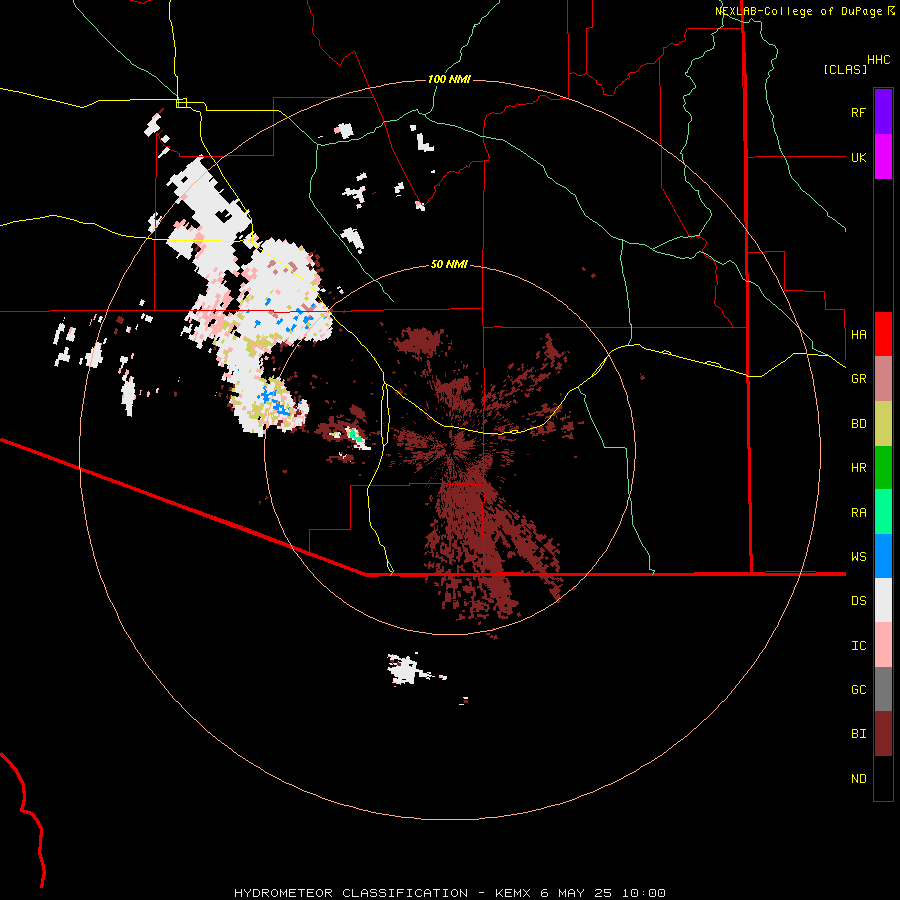Screen dimensions: 900x900
Task: Click the BD legend label
Action: pyautogui.click(x=858, y=424)
